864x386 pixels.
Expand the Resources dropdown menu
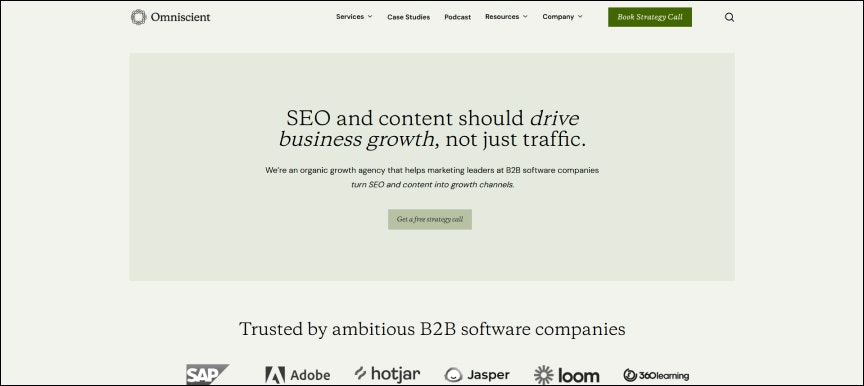coord(506,17)
